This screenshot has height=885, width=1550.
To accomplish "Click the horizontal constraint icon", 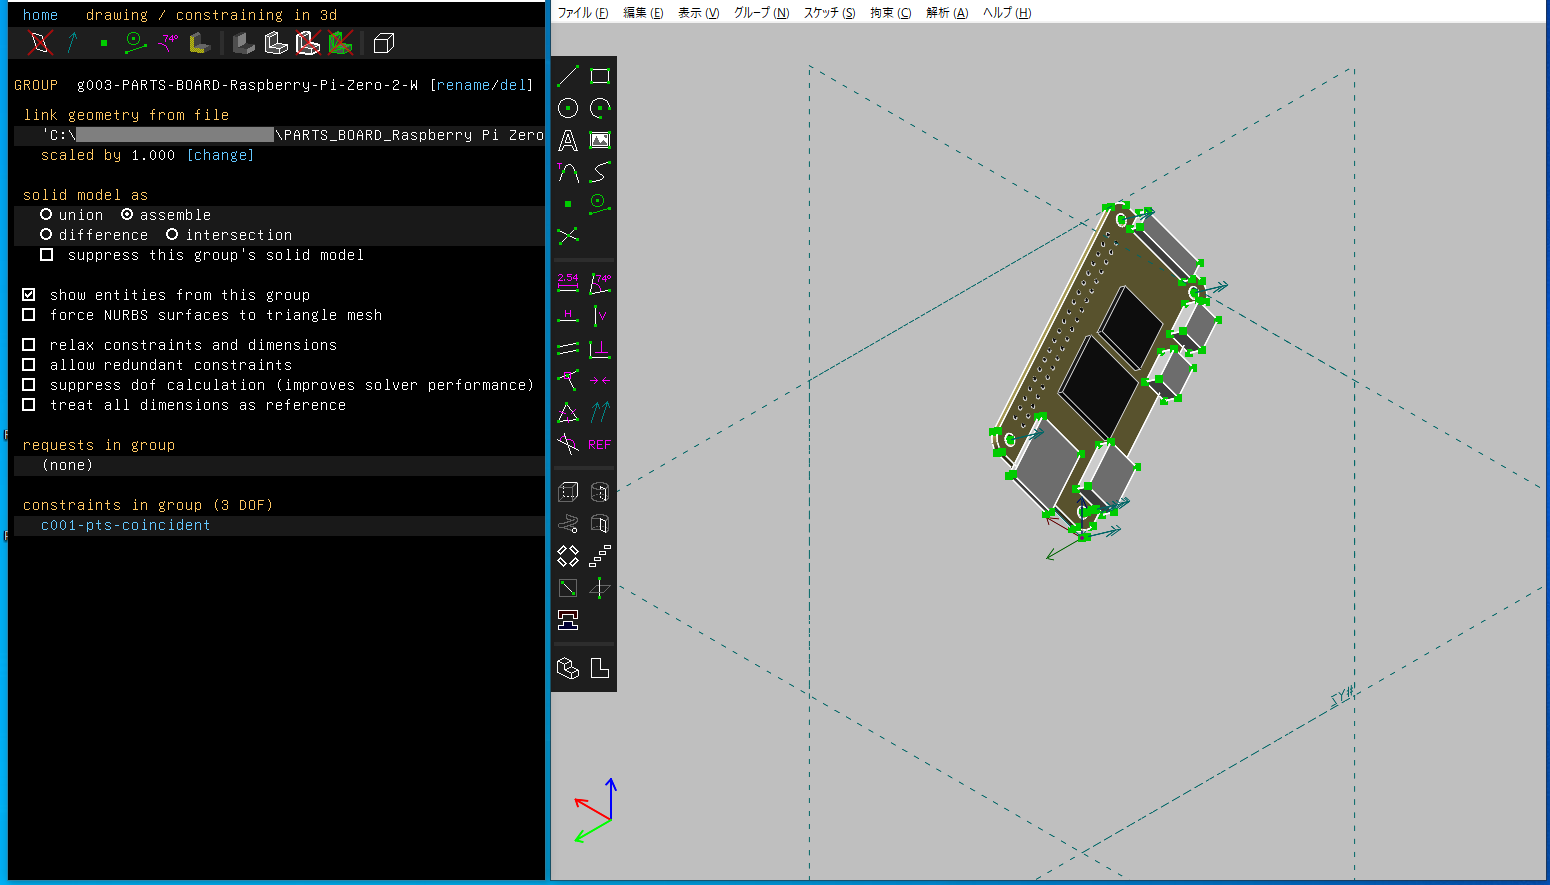I will 568,316.
